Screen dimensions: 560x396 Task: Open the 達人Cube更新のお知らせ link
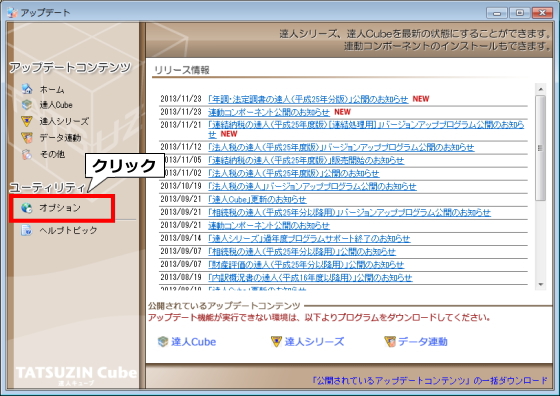click(257, 199)
